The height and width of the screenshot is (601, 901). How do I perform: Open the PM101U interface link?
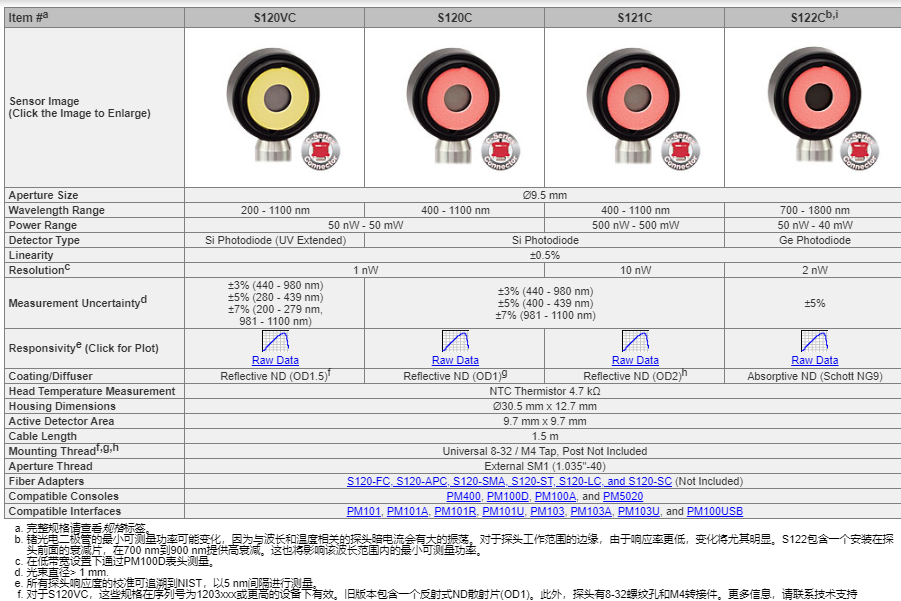click(503, 511)
